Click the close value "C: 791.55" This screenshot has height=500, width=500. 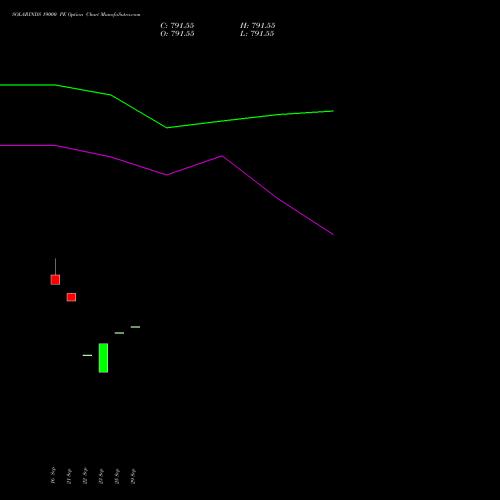coord(177,26)
